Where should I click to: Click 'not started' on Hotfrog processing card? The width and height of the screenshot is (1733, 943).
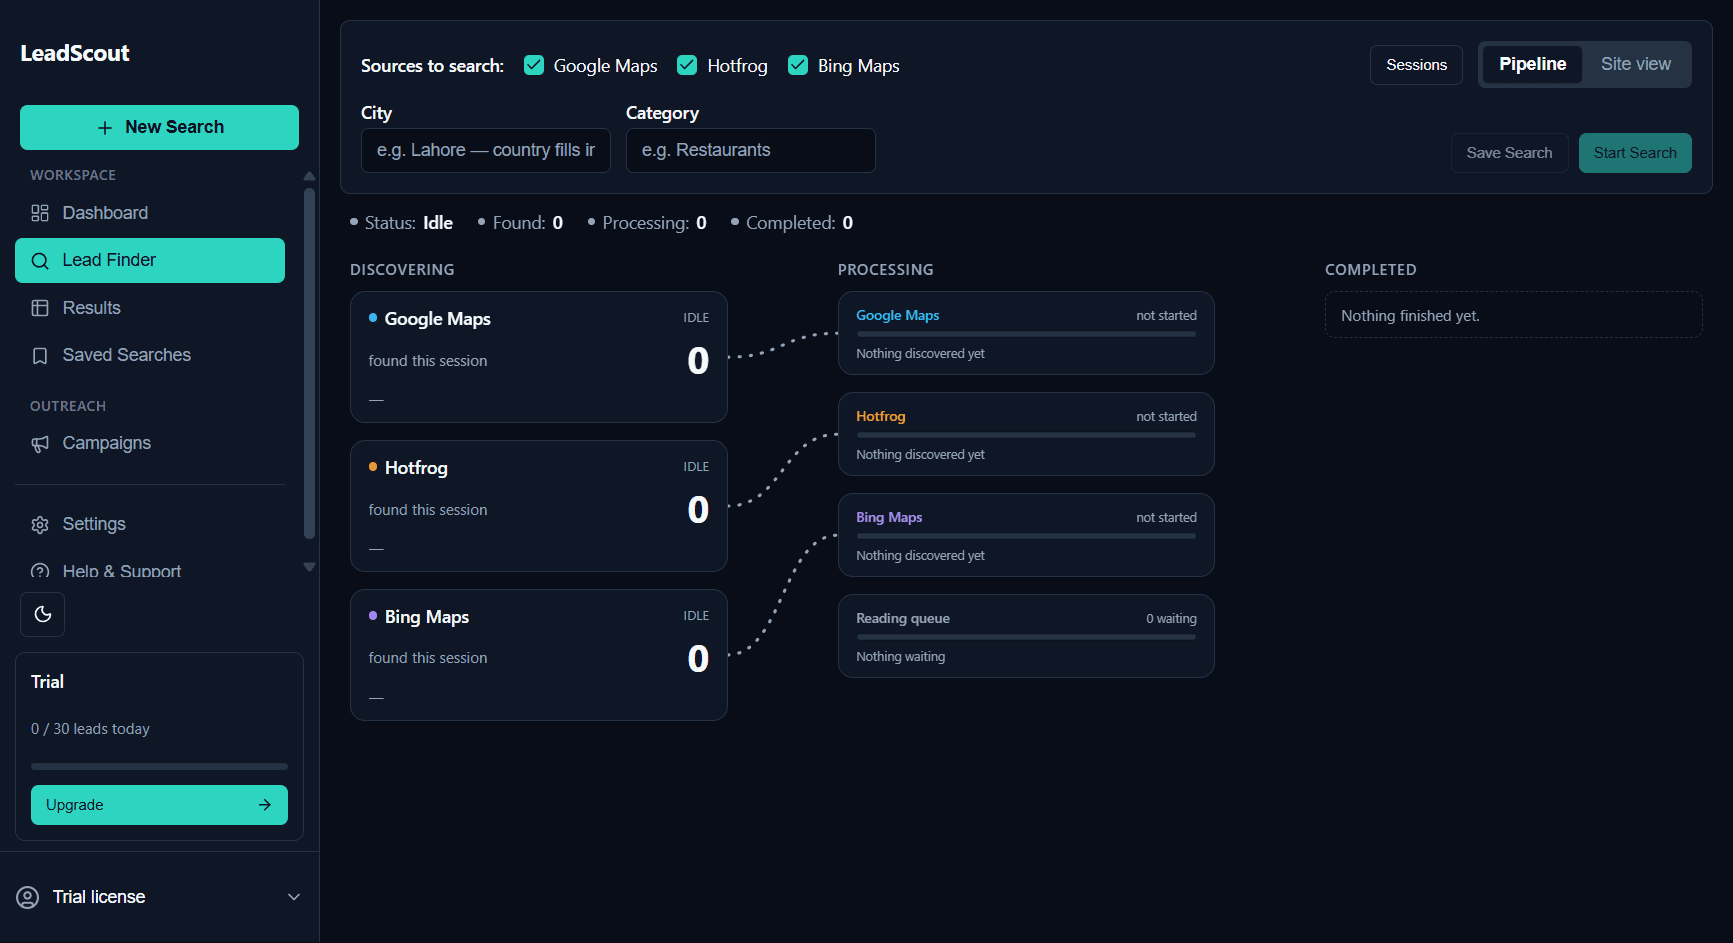click(1166, 417)
